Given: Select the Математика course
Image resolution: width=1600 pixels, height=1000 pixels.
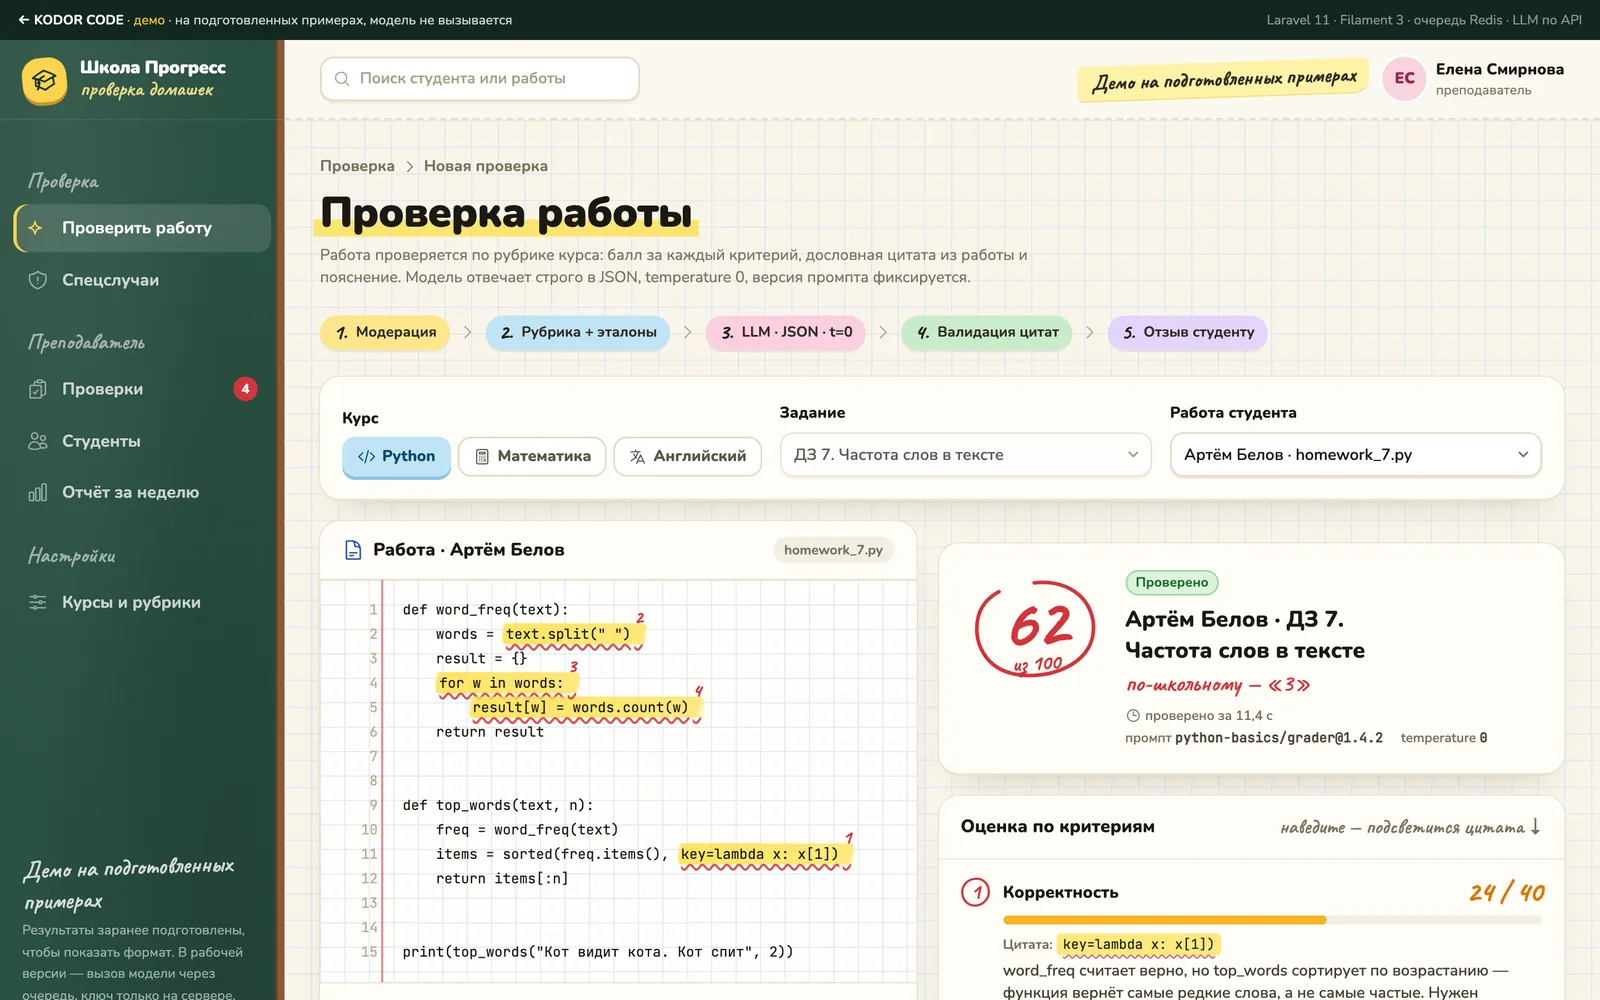Looking at the screenshot, I should 532,457.
